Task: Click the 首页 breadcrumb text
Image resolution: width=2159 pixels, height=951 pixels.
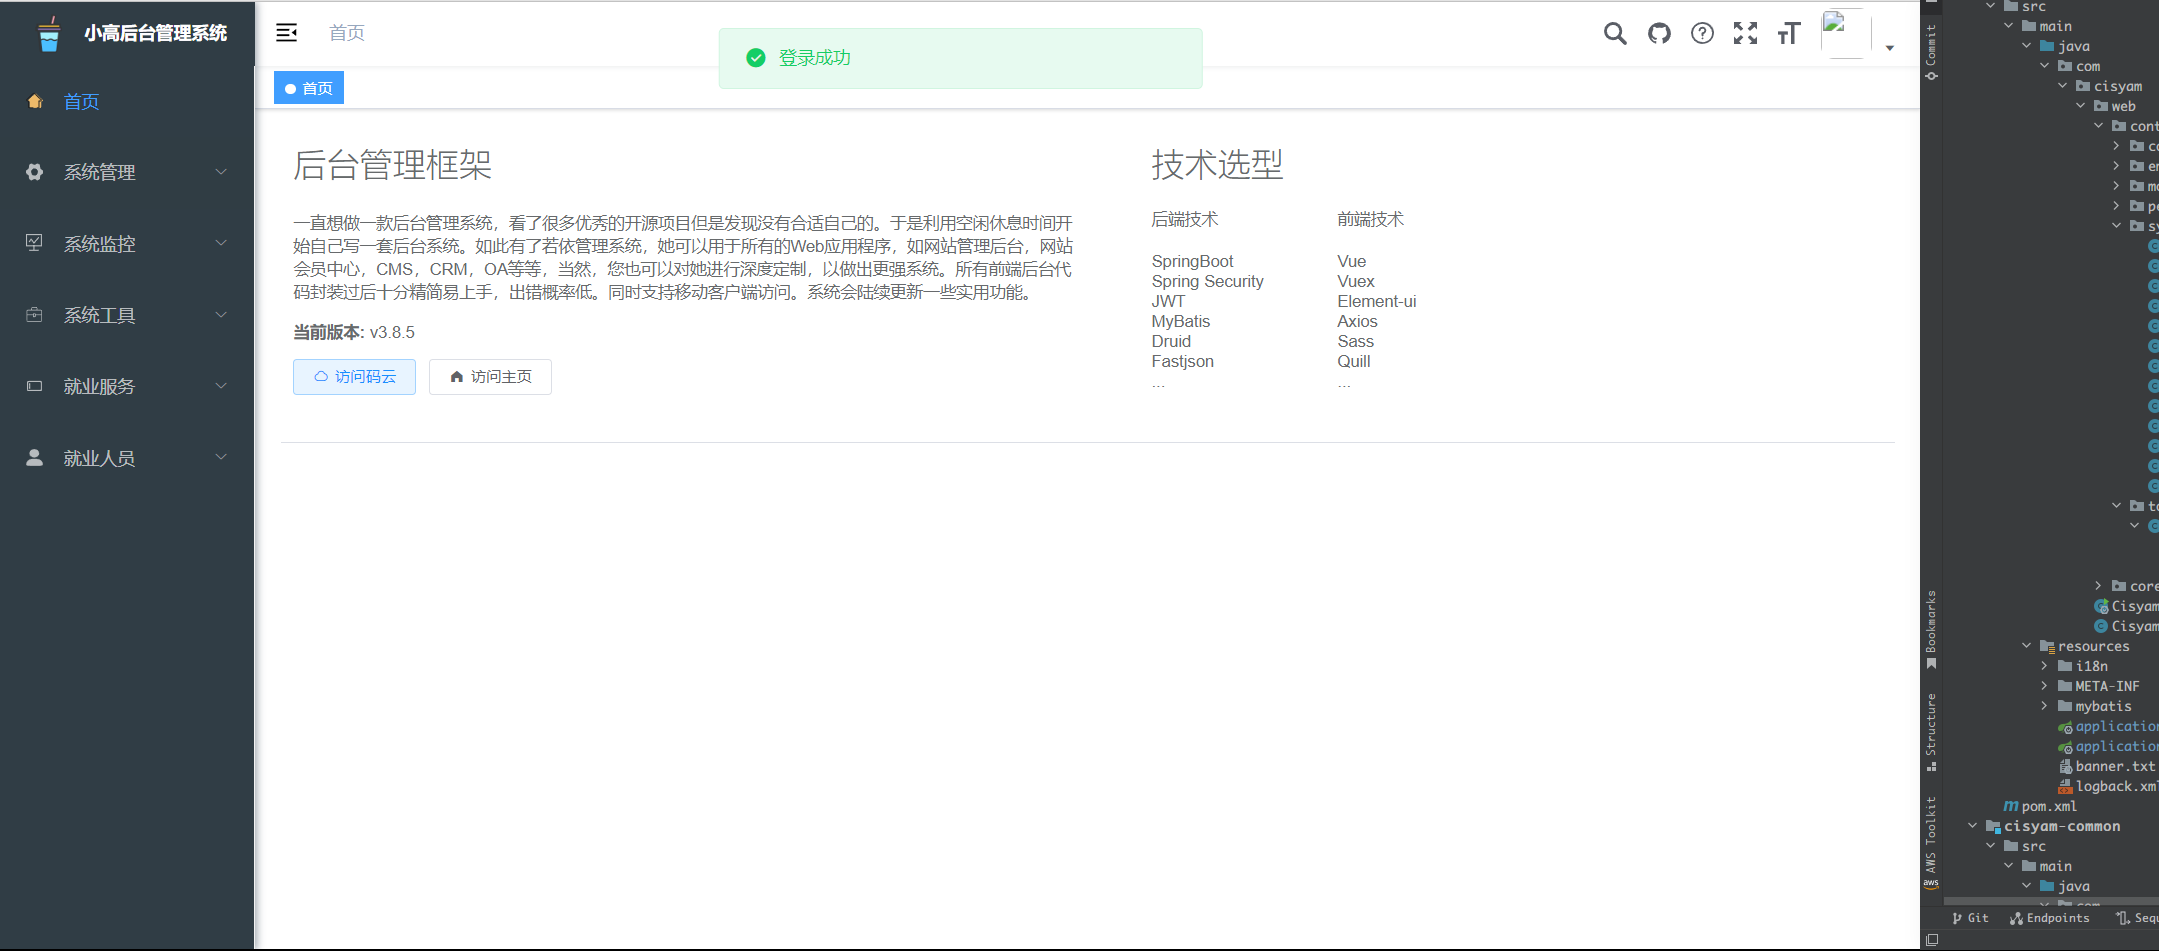Action: pyautogui.click(x=347, y=33)
